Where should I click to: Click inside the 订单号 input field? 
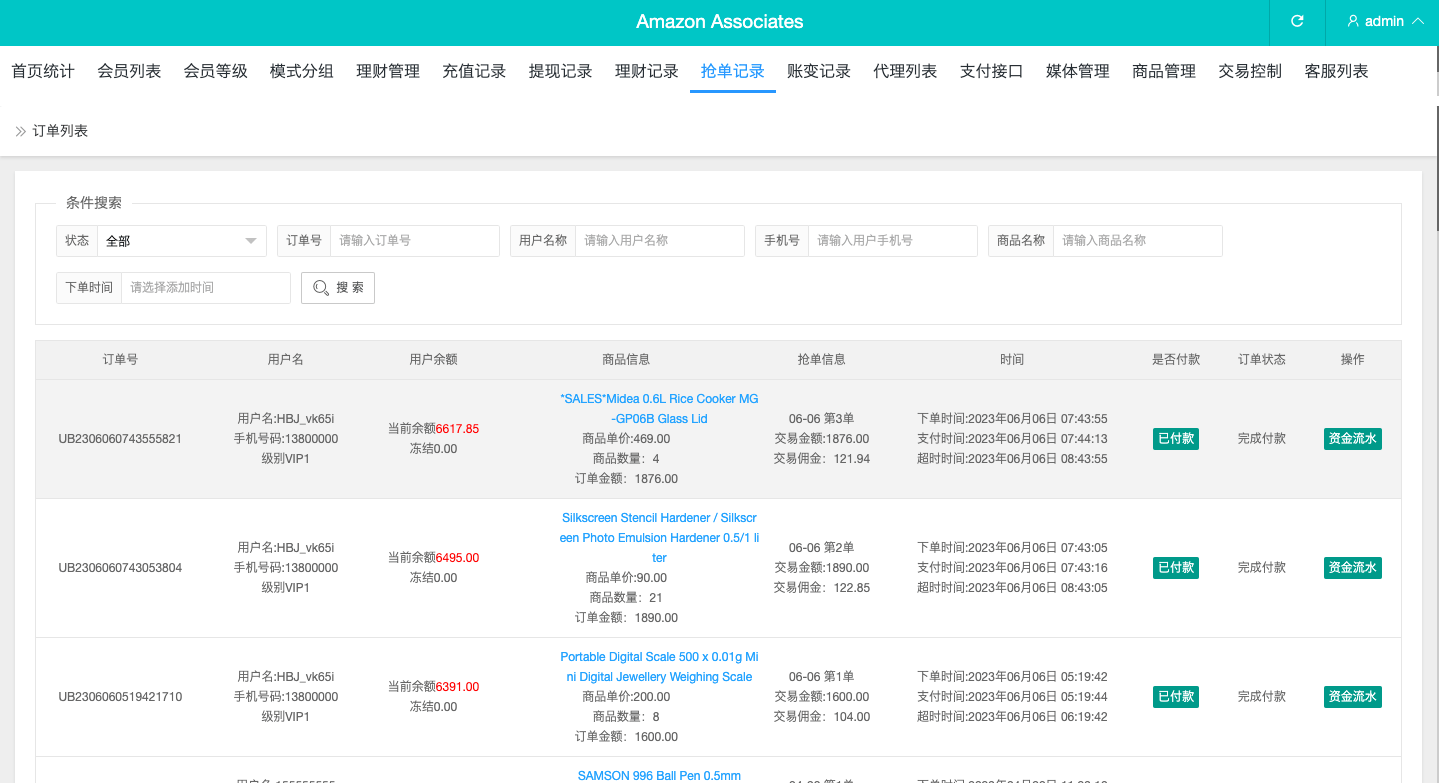coord(414,240)
